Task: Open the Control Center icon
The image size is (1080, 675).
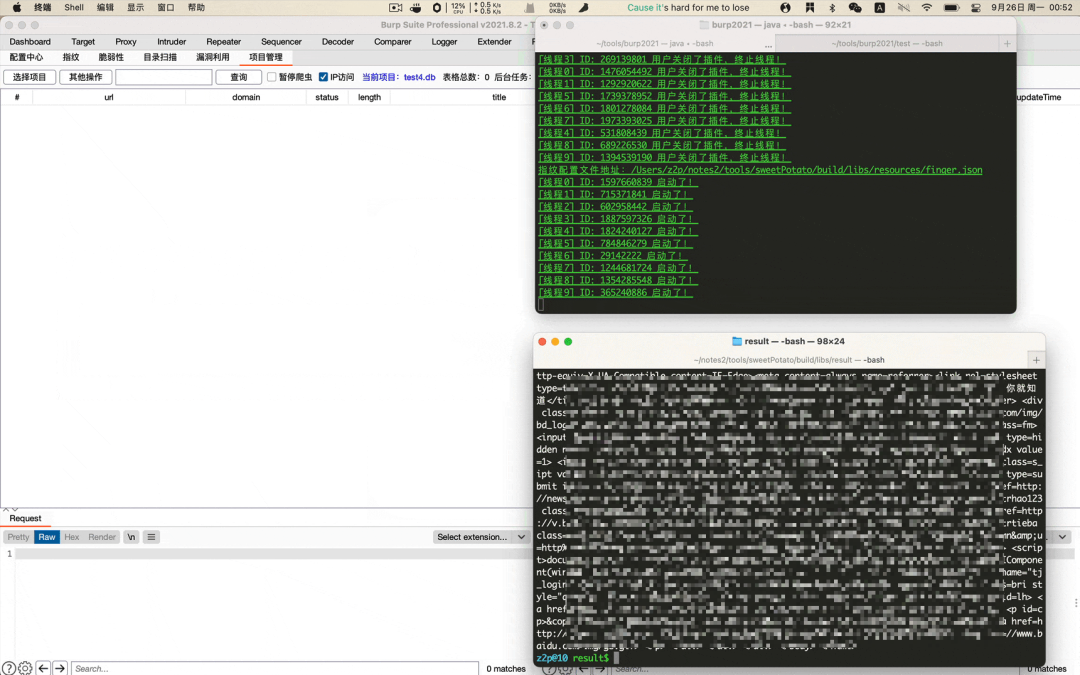Action: point(976,8)
